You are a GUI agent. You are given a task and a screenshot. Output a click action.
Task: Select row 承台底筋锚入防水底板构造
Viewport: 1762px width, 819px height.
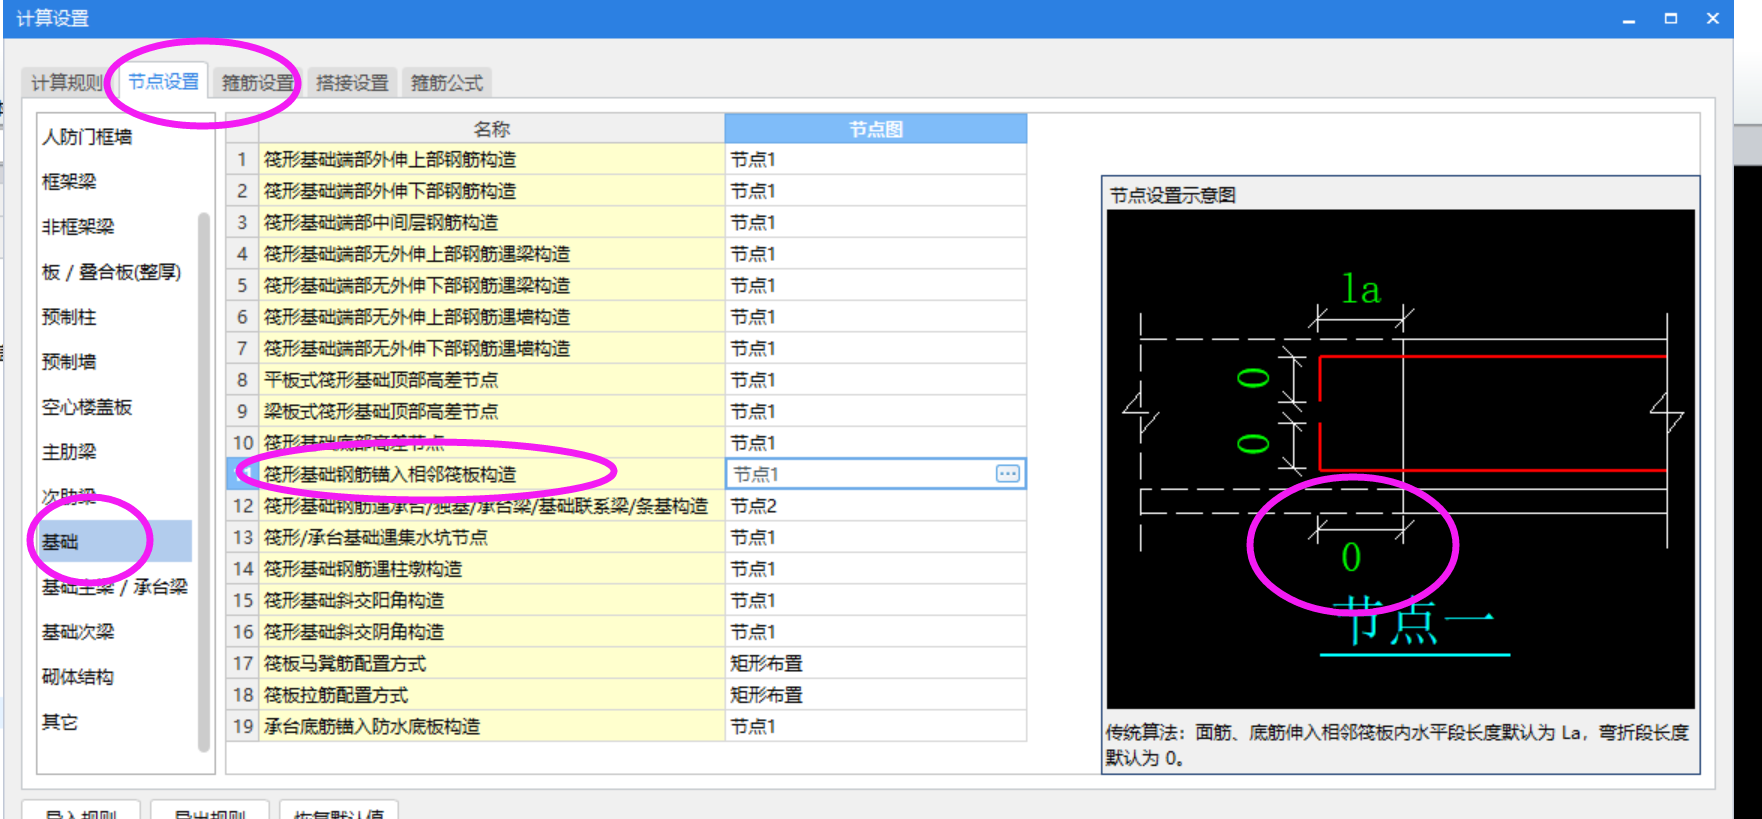tap(491, 726)
